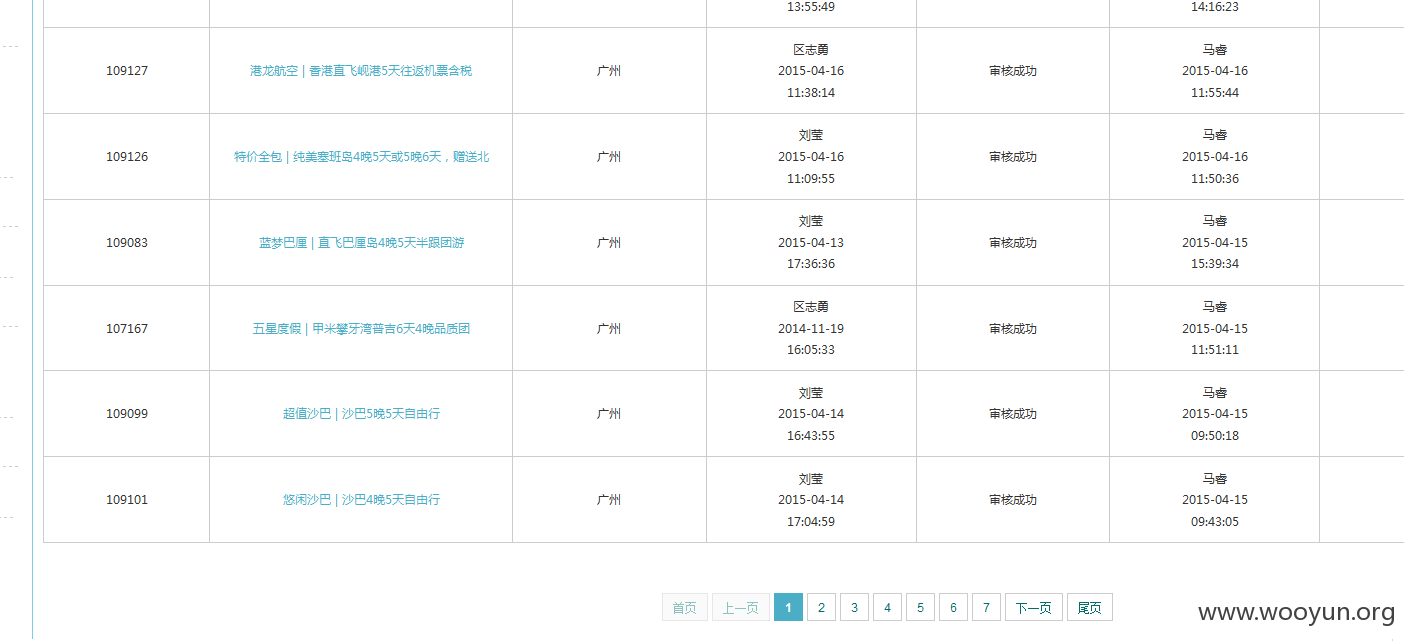Viewport: 1404px width, 641px height.
Task: Go to pagination page 5
Action: 920,607
